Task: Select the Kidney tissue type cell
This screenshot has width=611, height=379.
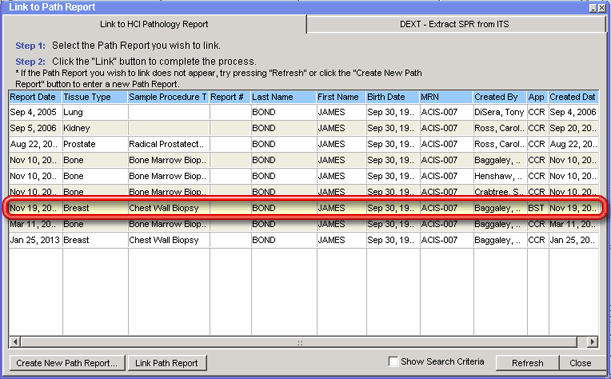Action: 95,128
